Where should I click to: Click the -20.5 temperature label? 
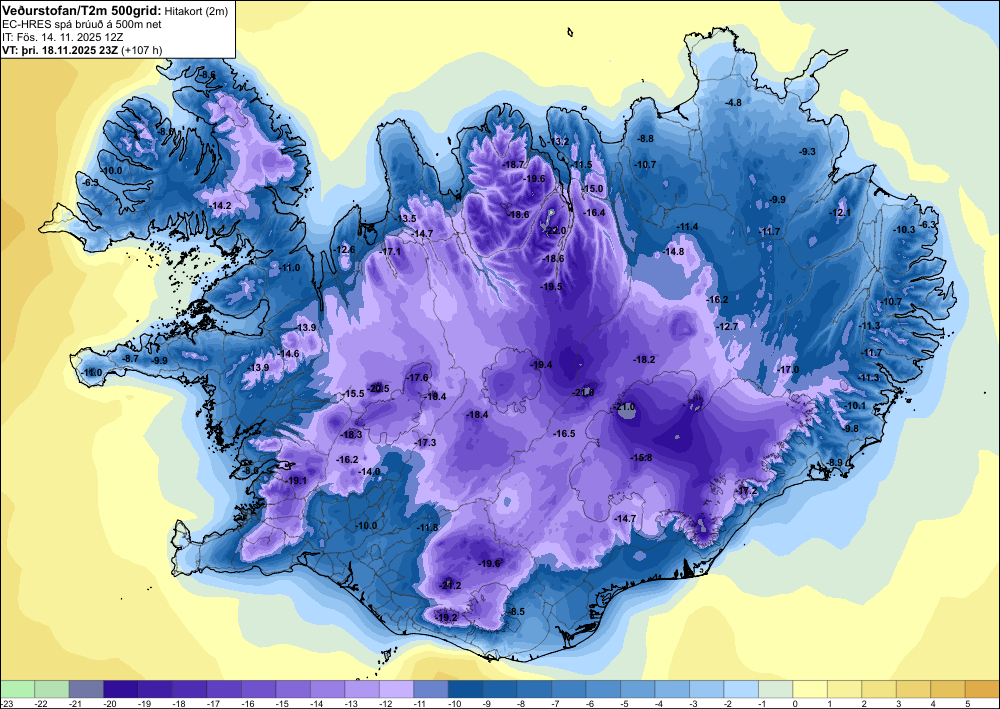(x=379, y=388)
